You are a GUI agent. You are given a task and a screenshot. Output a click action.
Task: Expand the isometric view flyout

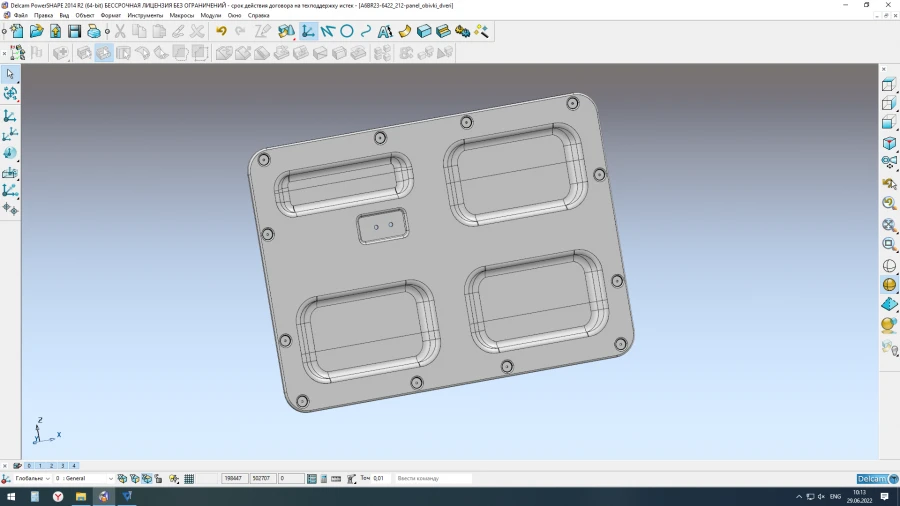(888, 143)
